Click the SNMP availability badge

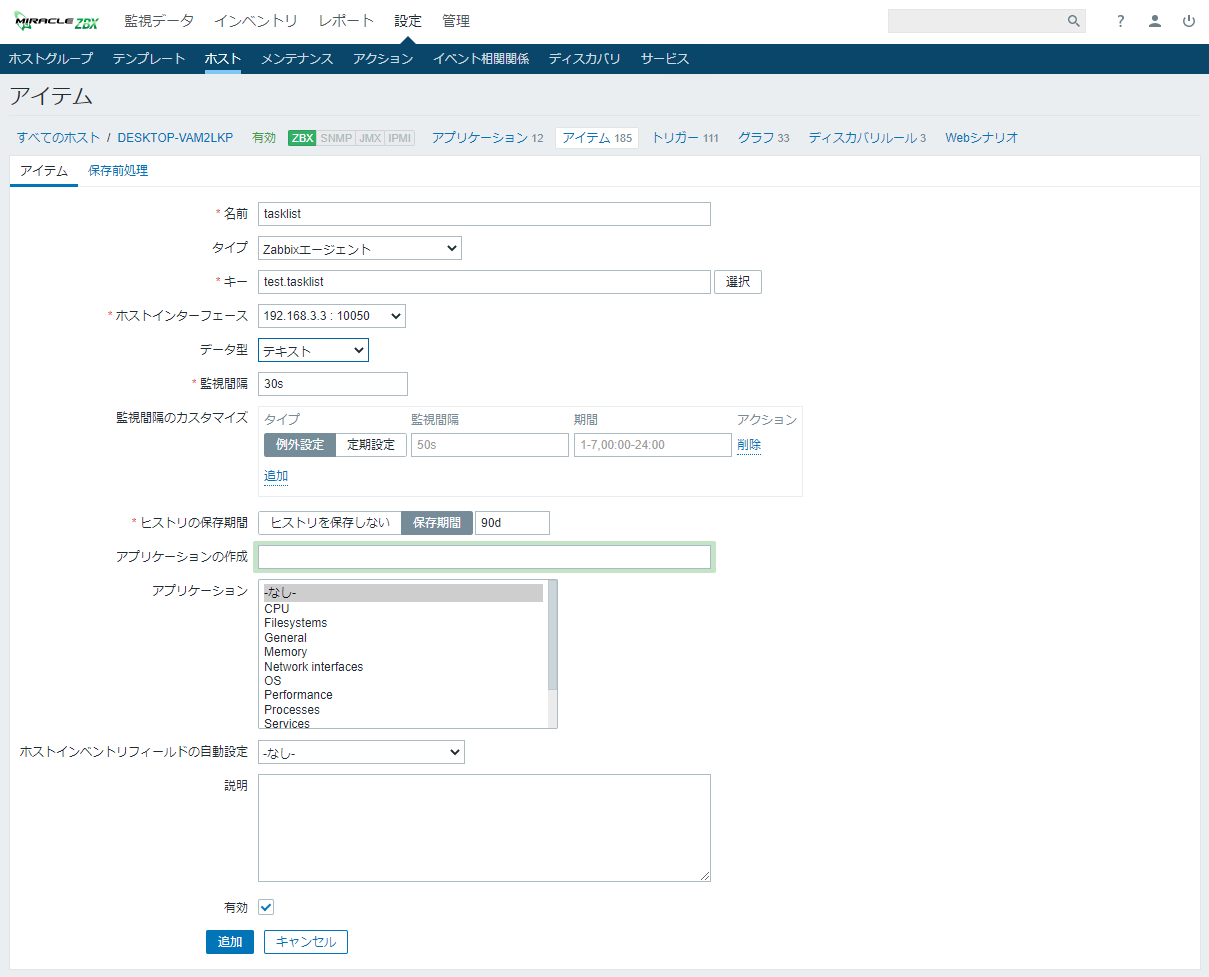point(336,138)
